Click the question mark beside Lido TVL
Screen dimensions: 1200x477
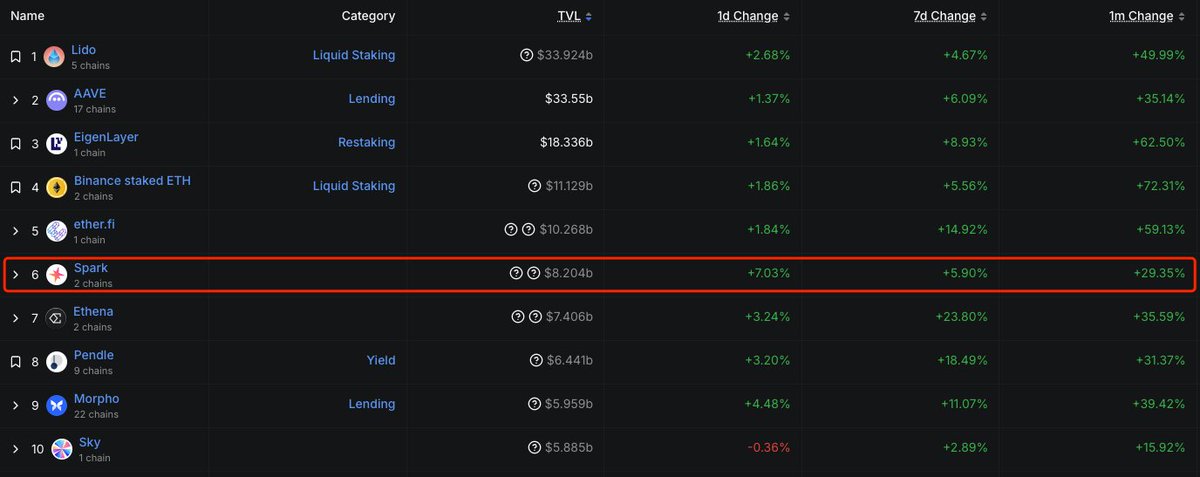coord(527,55)
